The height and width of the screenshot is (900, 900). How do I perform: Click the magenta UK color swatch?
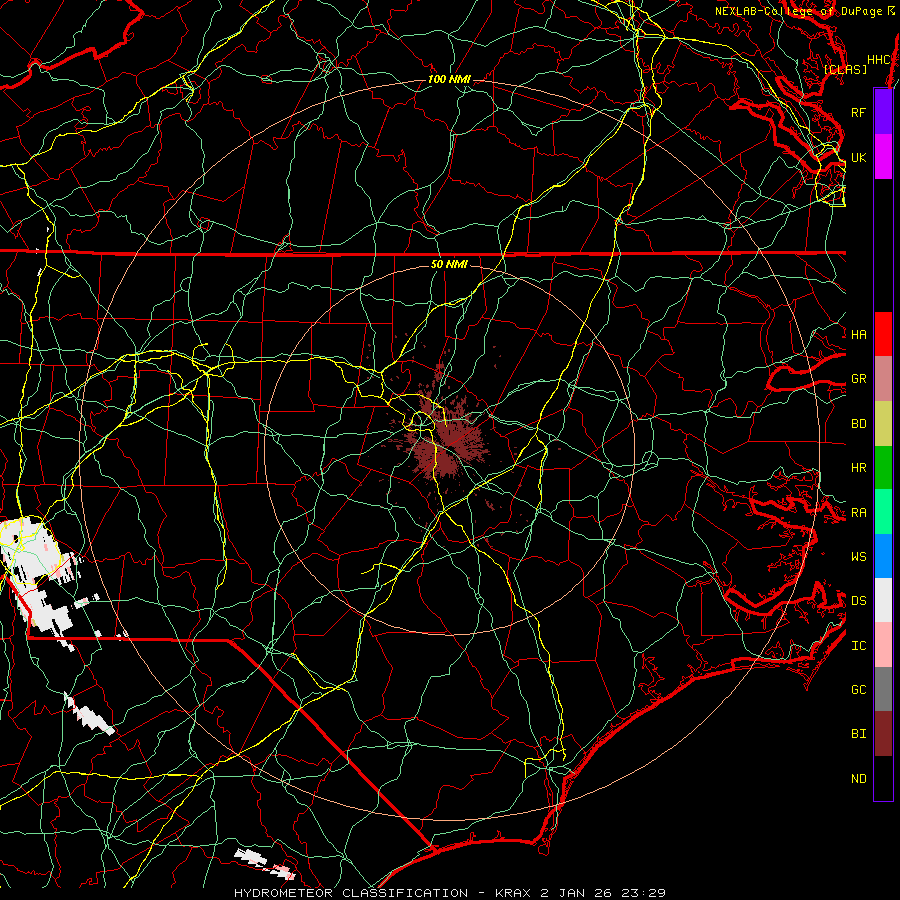click(x=883, y=157)
